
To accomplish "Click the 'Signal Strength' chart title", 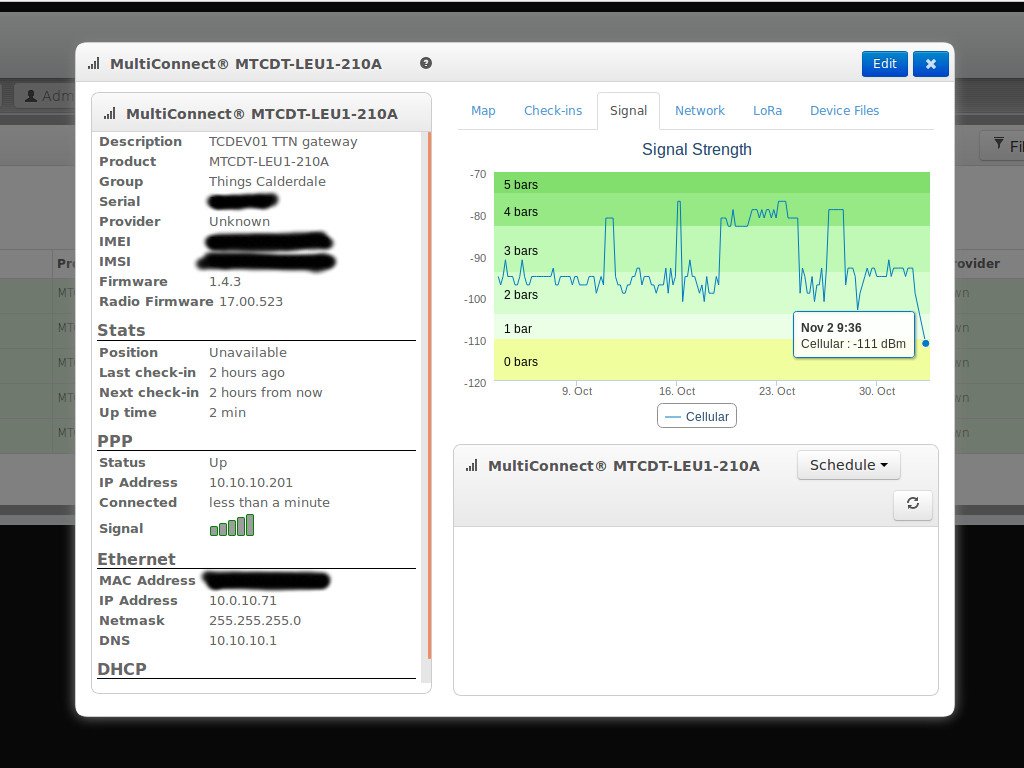I will coord(697,150).
